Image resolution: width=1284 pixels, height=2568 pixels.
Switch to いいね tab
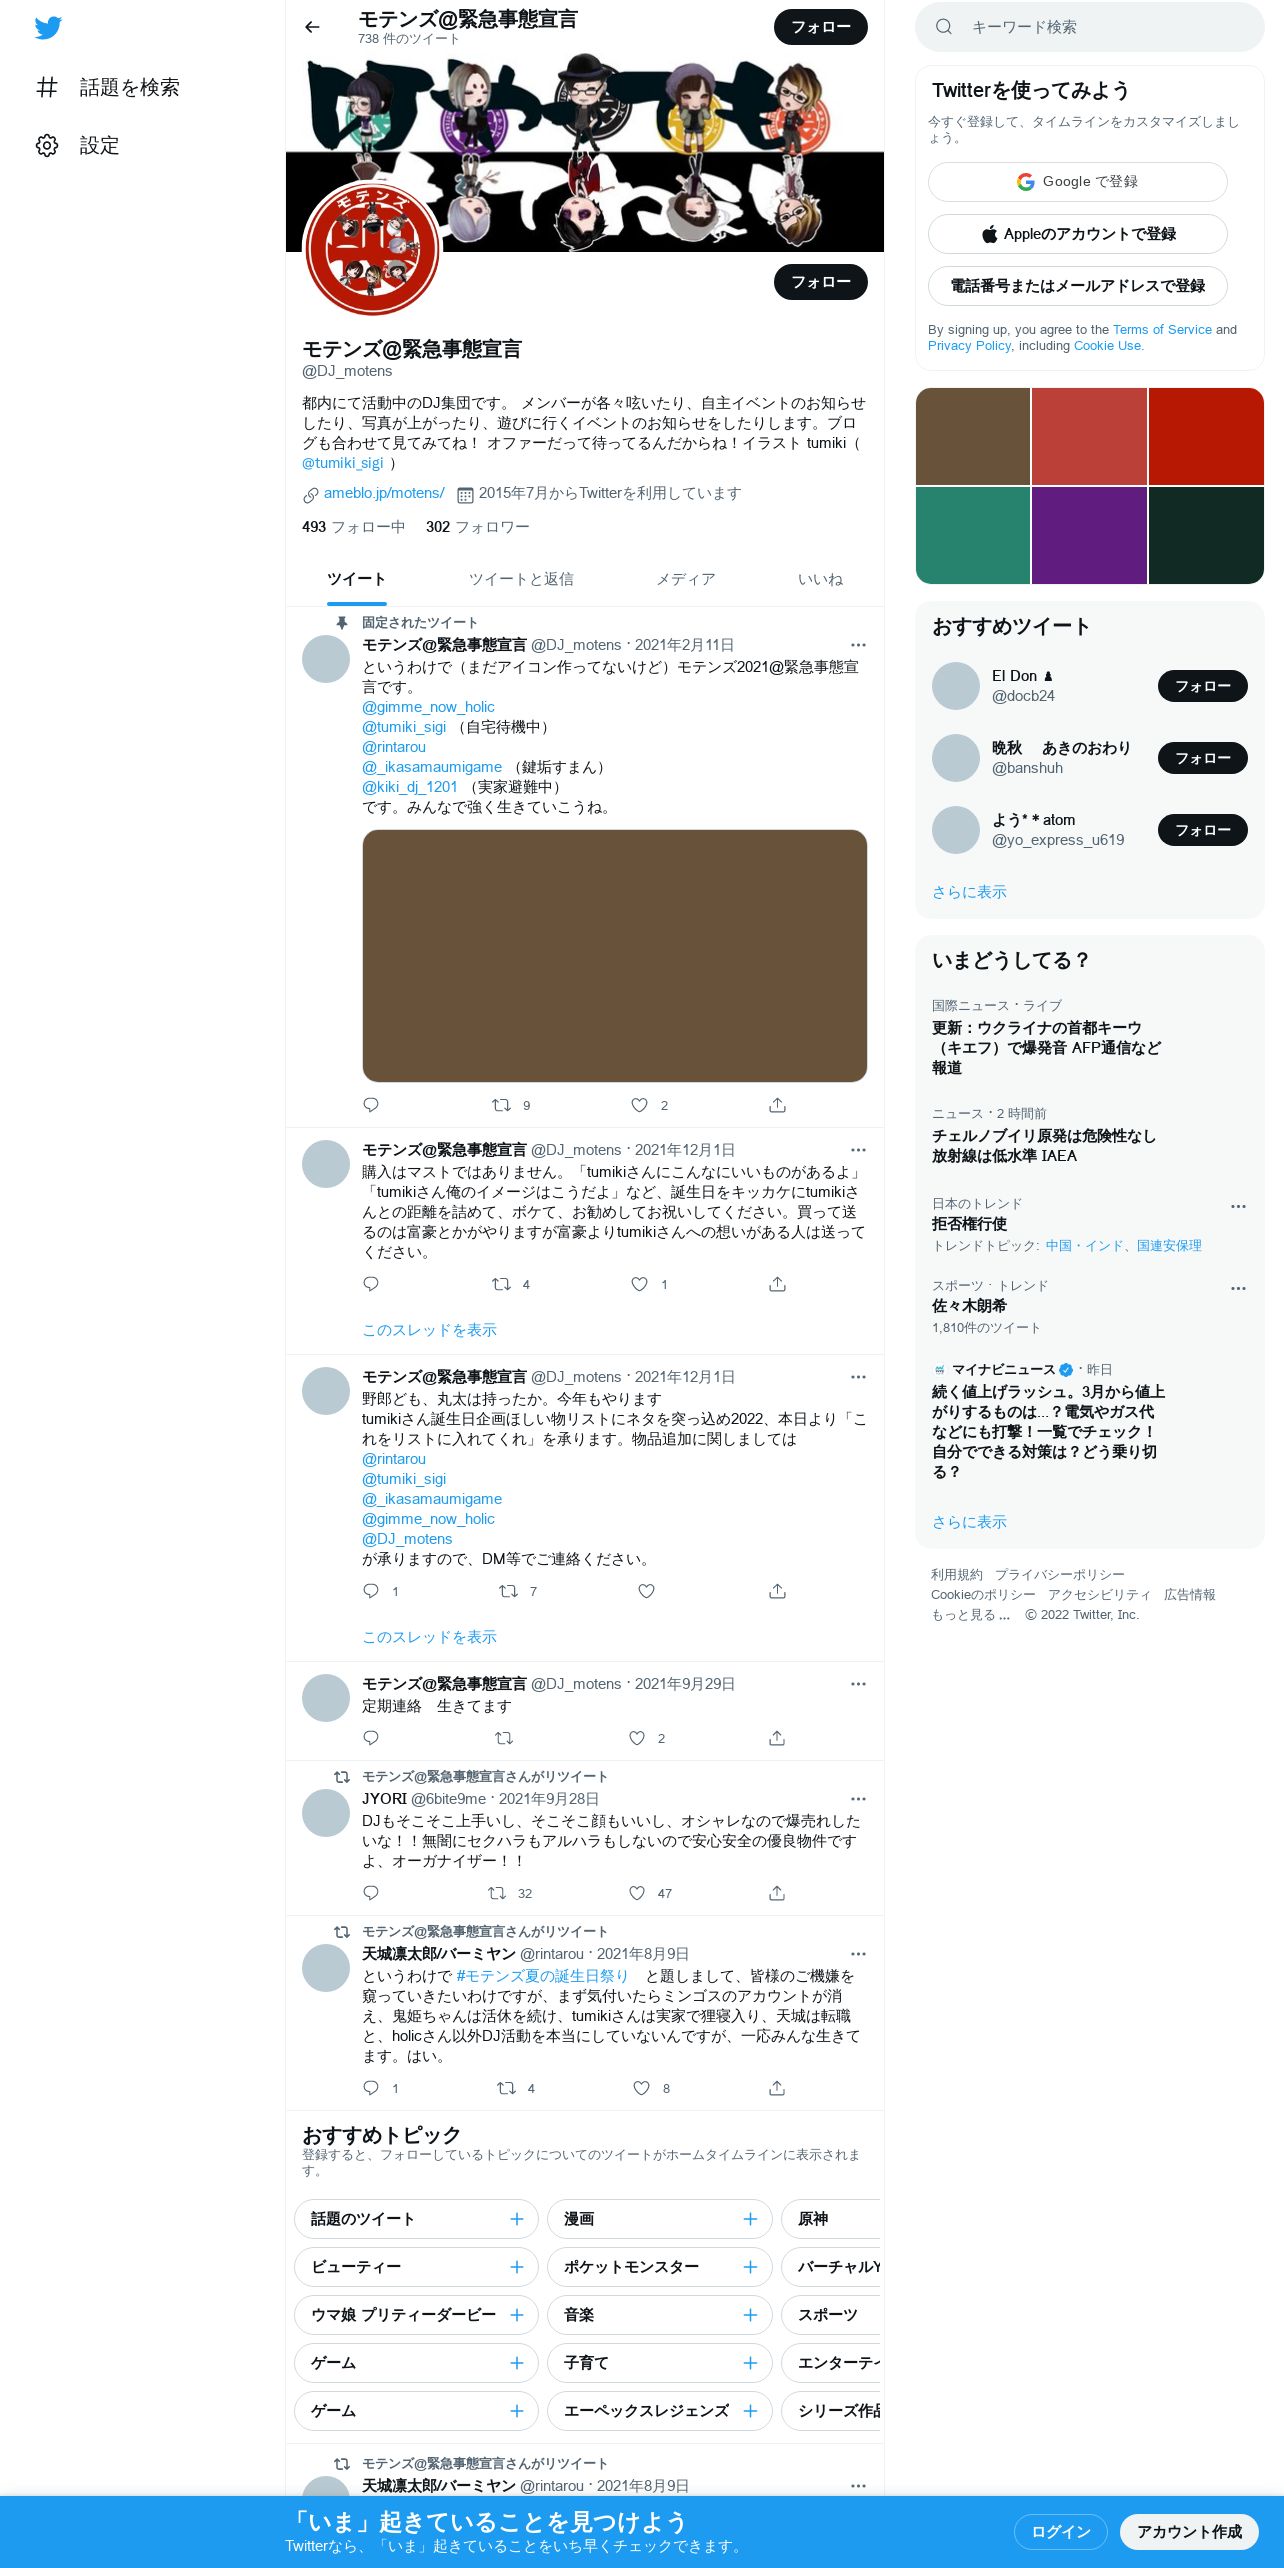(820, 579)
